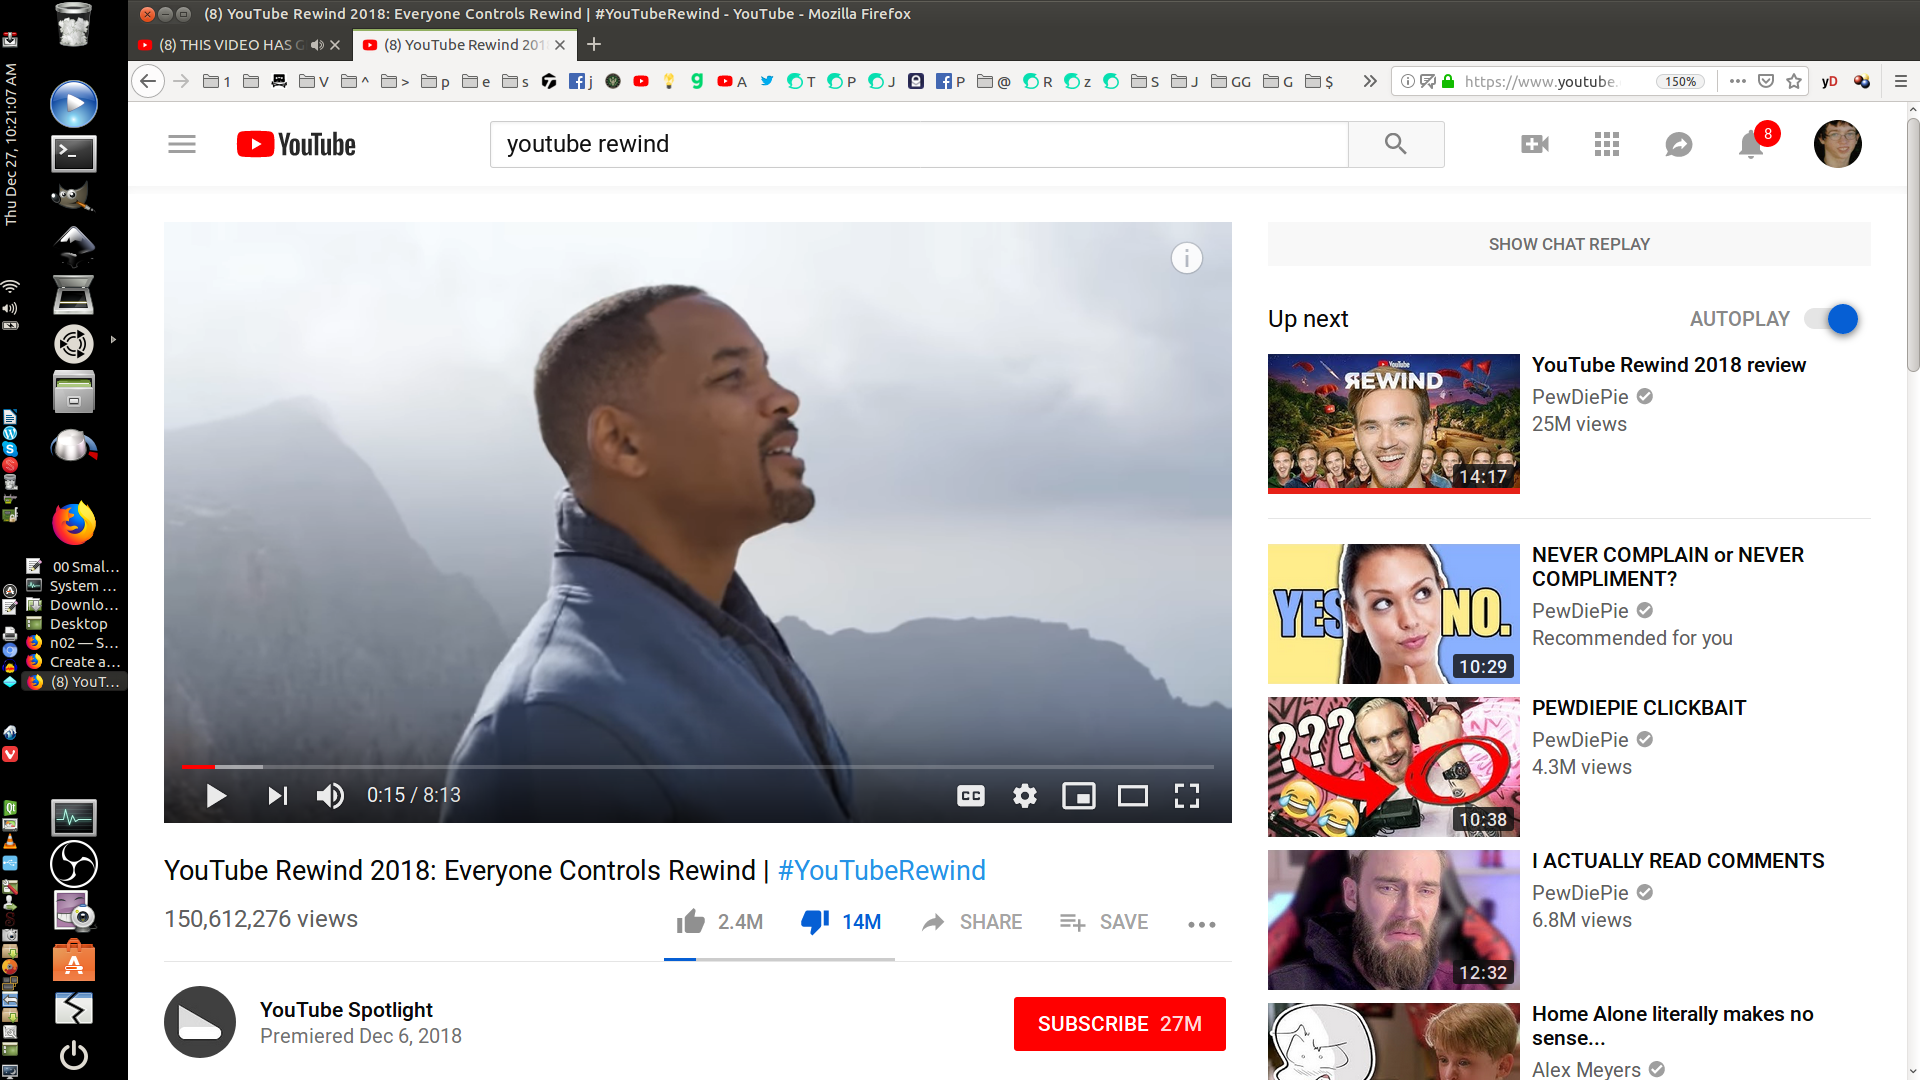
Task: Show chat replay
Action: (x=1569, y=244)
